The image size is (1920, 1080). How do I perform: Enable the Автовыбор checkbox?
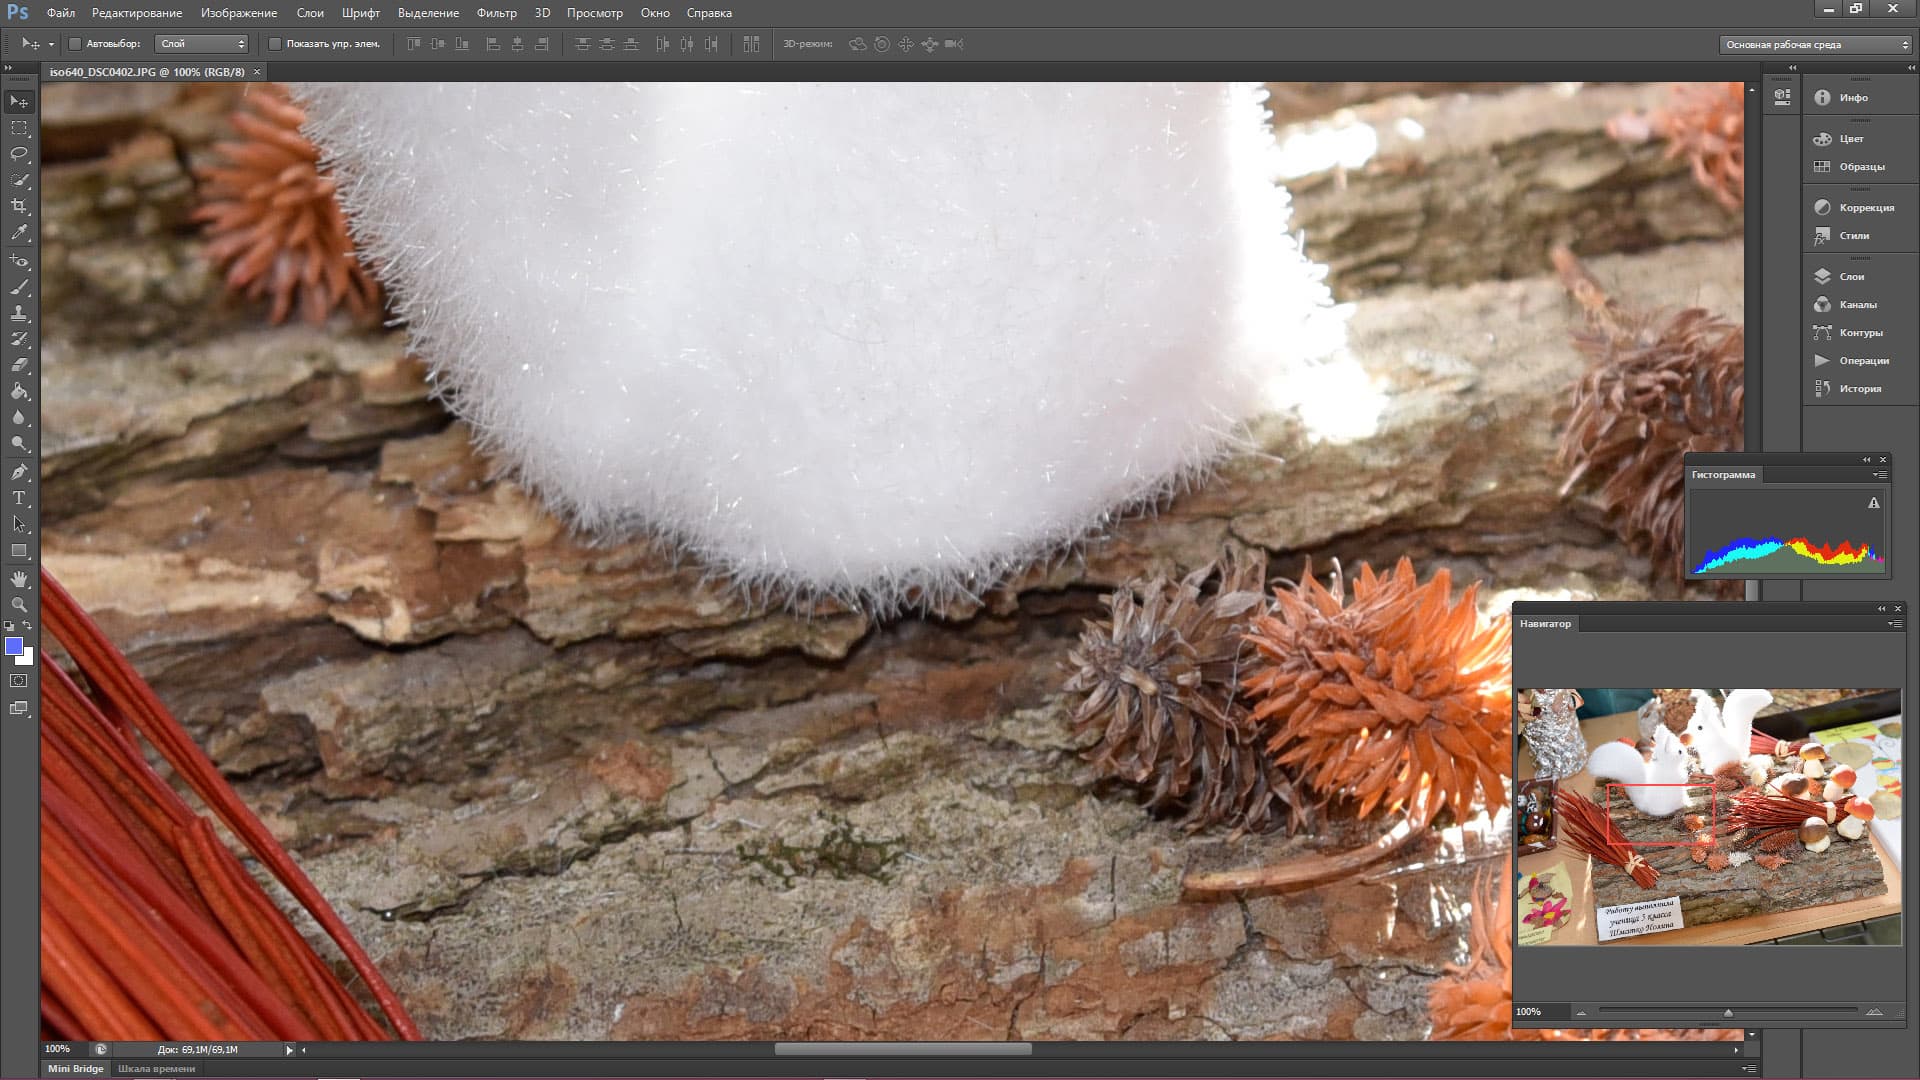75,44
